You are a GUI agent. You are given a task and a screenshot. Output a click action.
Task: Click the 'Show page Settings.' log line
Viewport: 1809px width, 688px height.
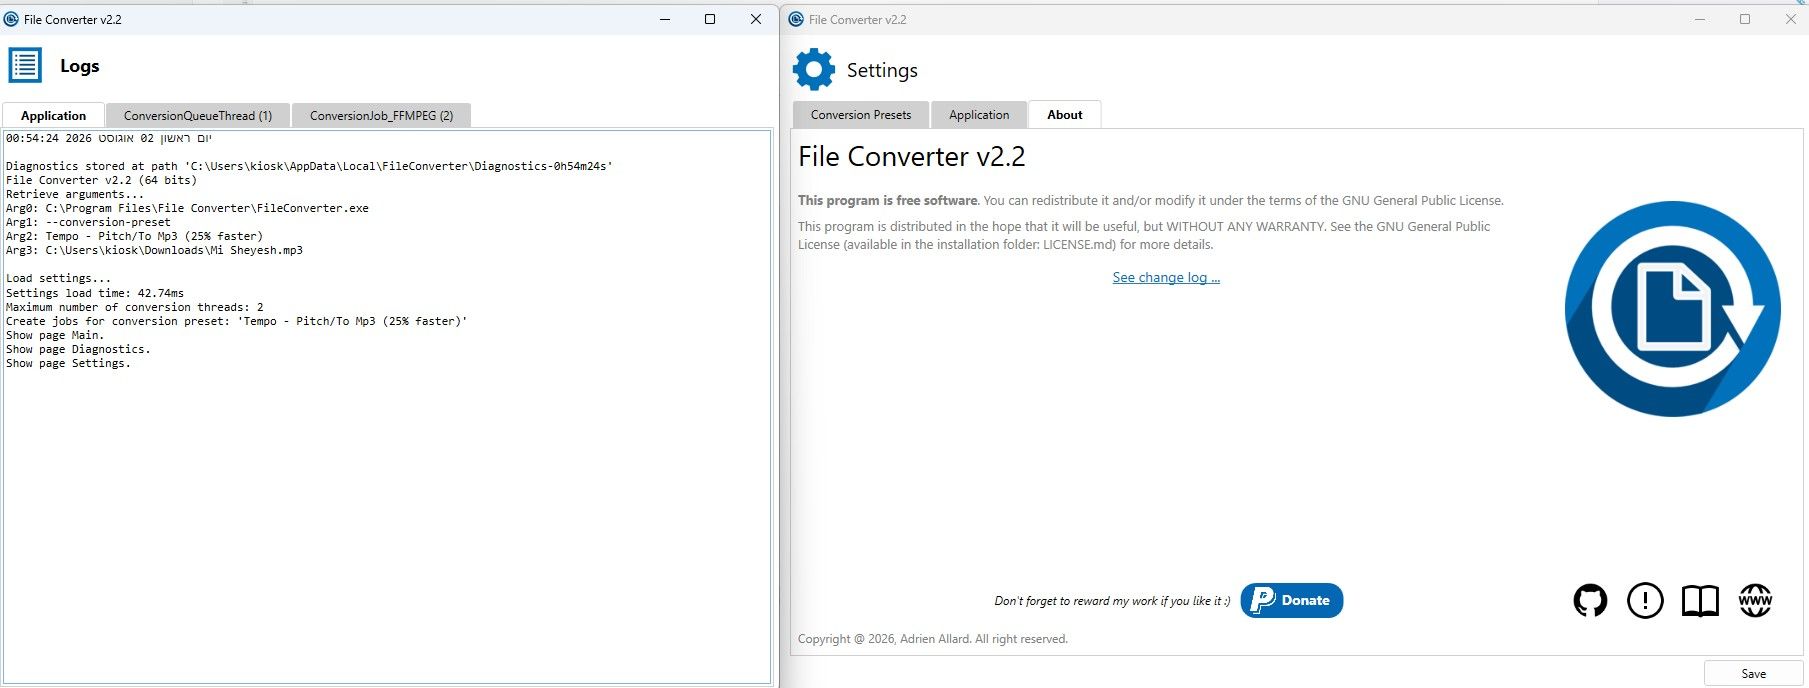(68, 363)
